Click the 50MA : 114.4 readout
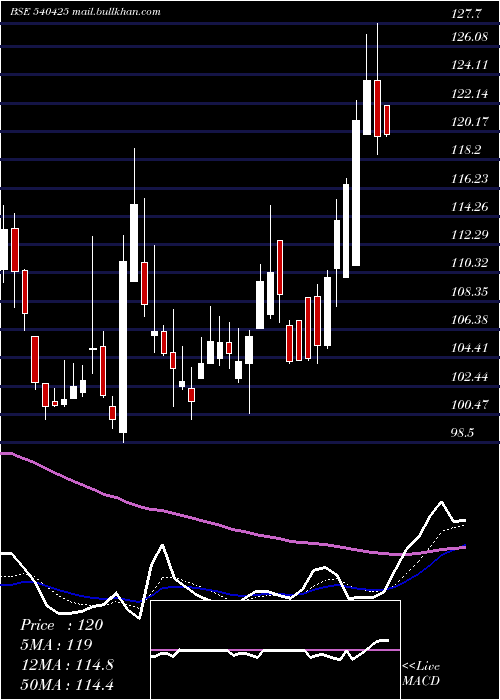Viewport: 500px width, 700px height. pyautogui.click(x=67, y=684)
